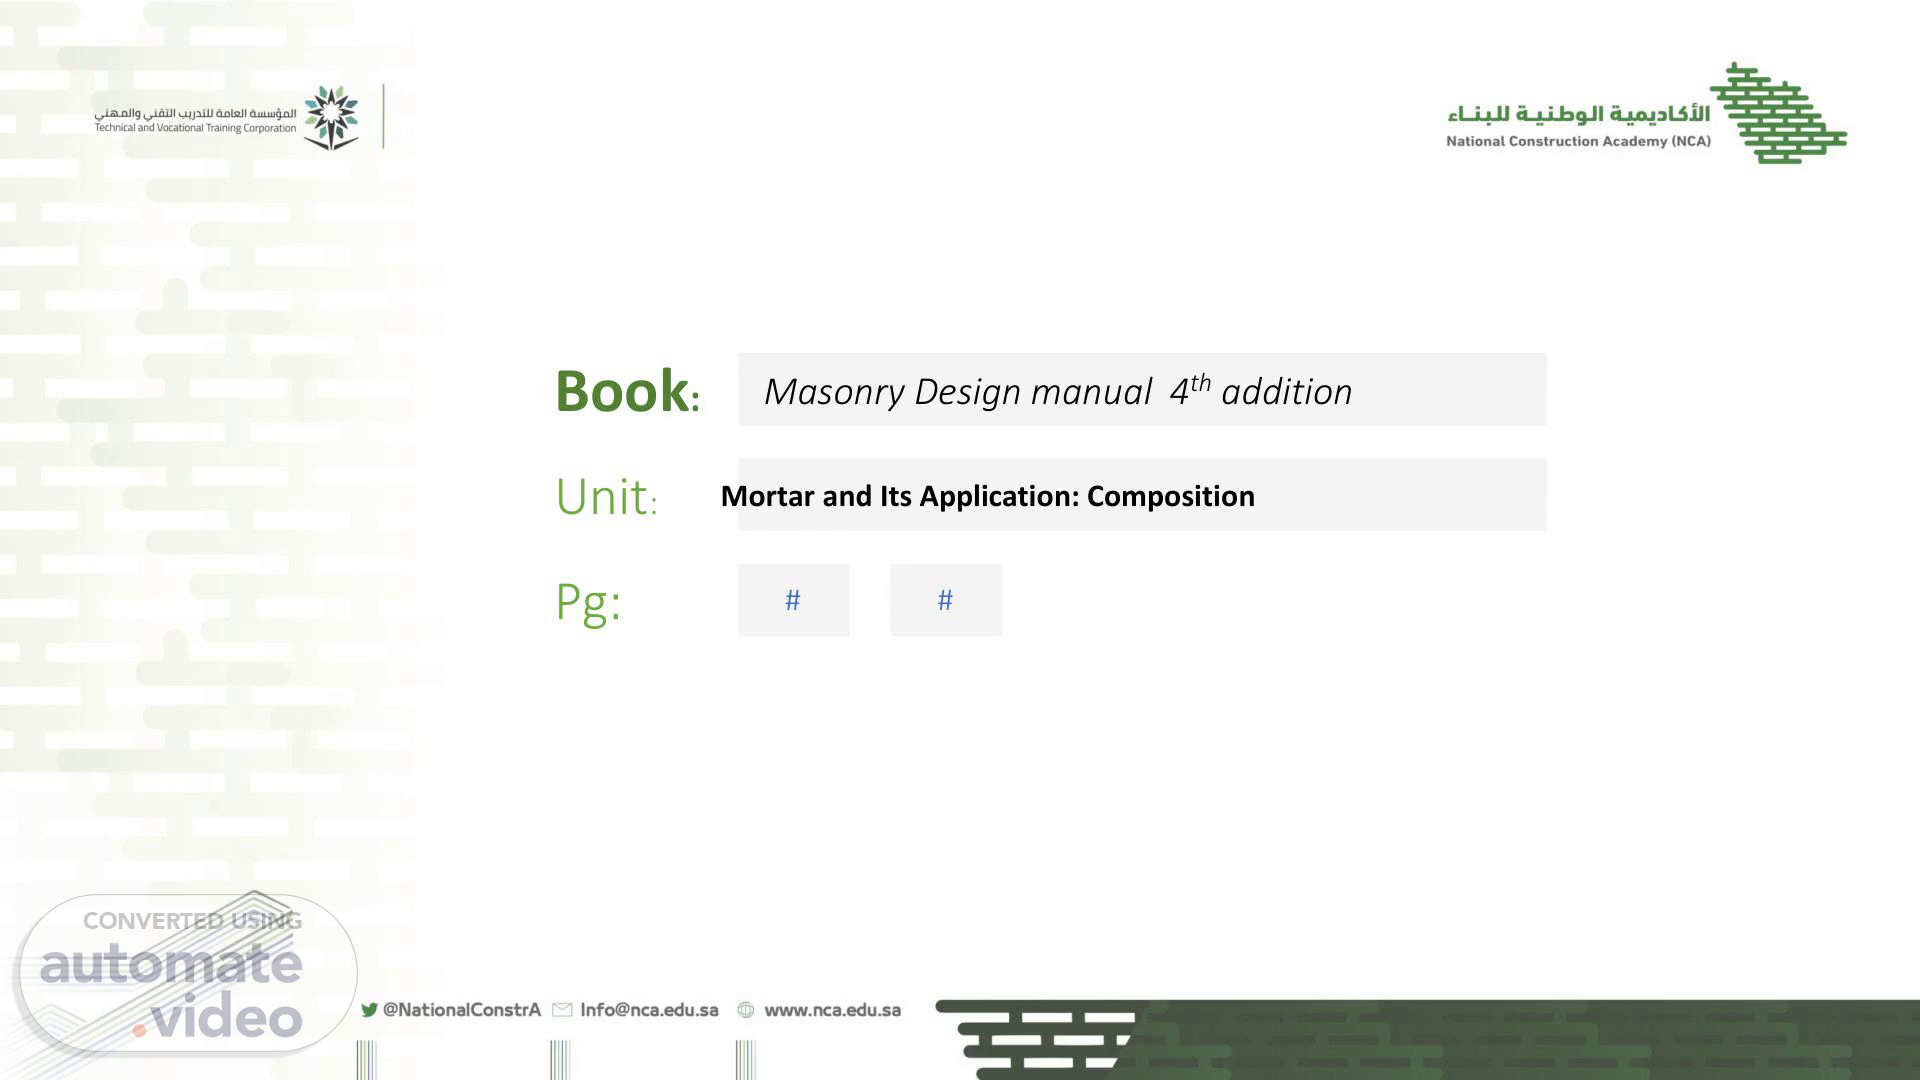The height and width of the screenshot is (1080, 1920).
Task: Click Technical and Vocational Training Corporation text
Action: click(x=195, y=128)
